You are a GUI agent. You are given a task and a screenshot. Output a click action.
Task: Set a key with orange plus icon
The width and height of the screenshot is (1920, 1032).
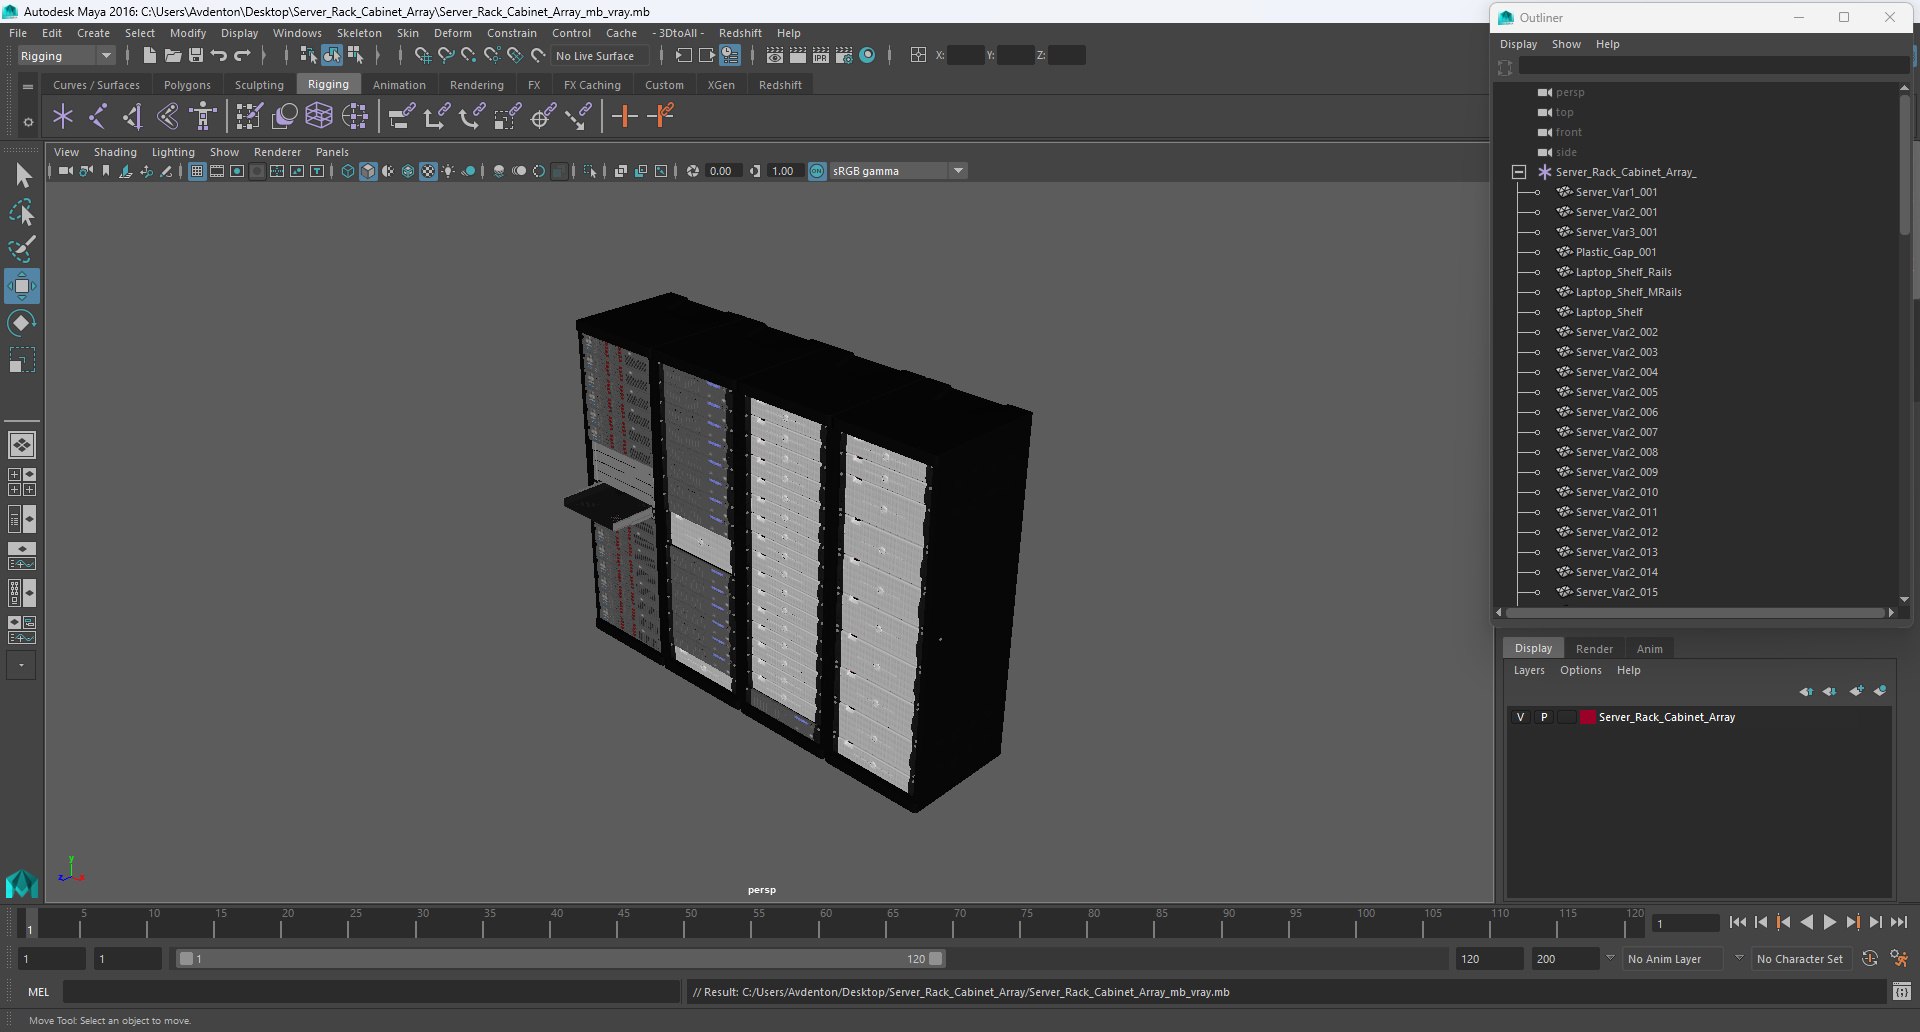point(624,117)
